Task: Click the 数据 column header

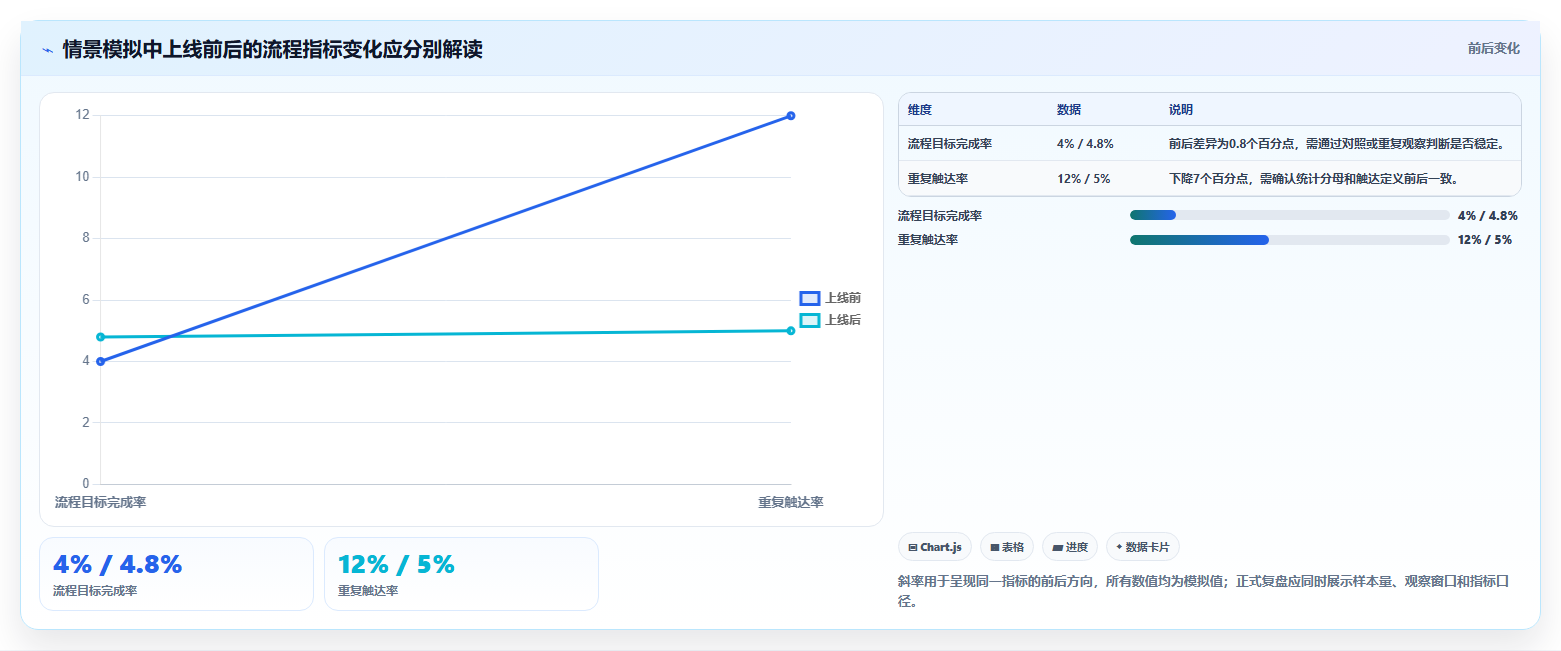Action: click(x=1068, y=110)
